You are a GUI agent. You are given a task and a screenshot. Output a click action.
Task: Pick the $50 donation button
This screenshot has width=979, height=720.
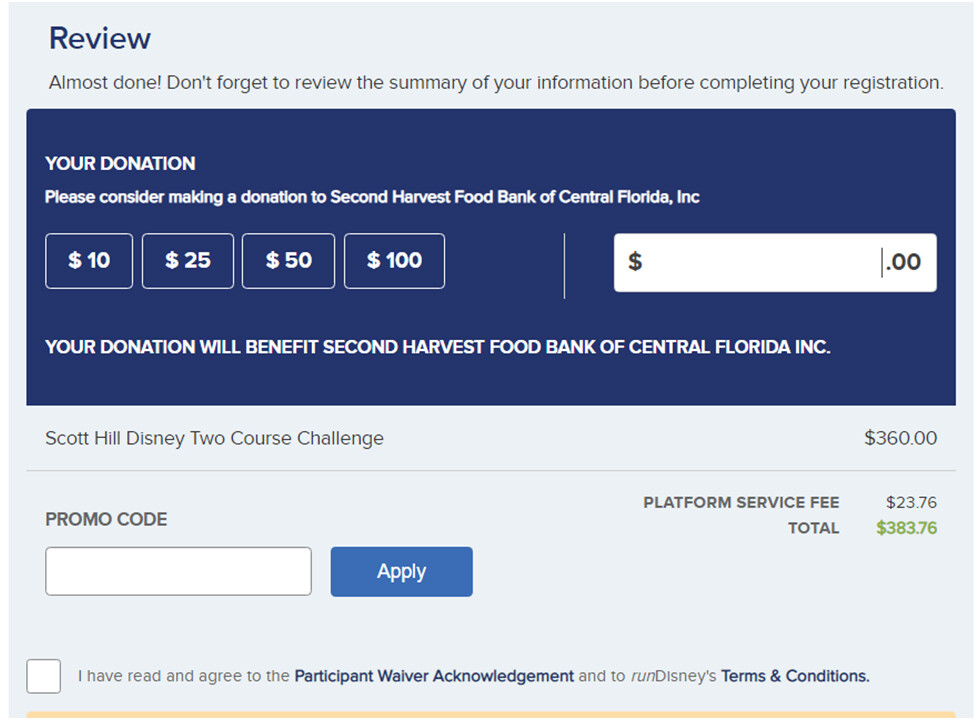pyautogui.click(x=288, y=261)
